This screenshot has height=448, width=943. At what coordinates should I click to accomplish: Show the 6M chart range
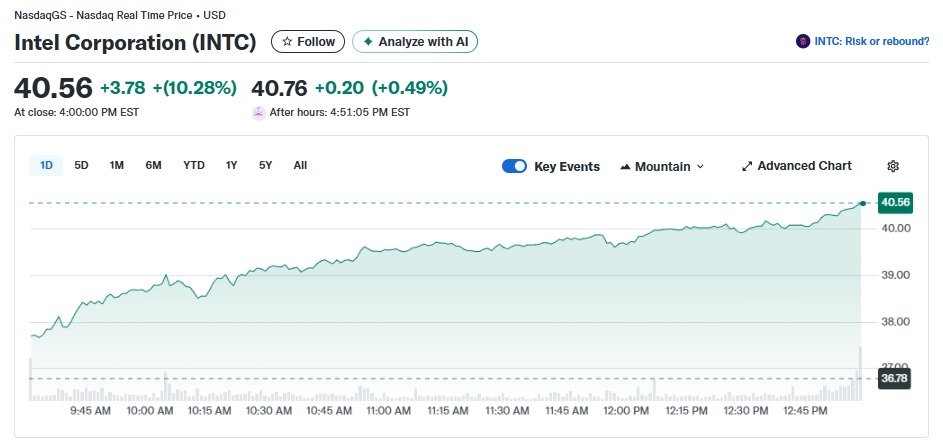tap(153, 165)
